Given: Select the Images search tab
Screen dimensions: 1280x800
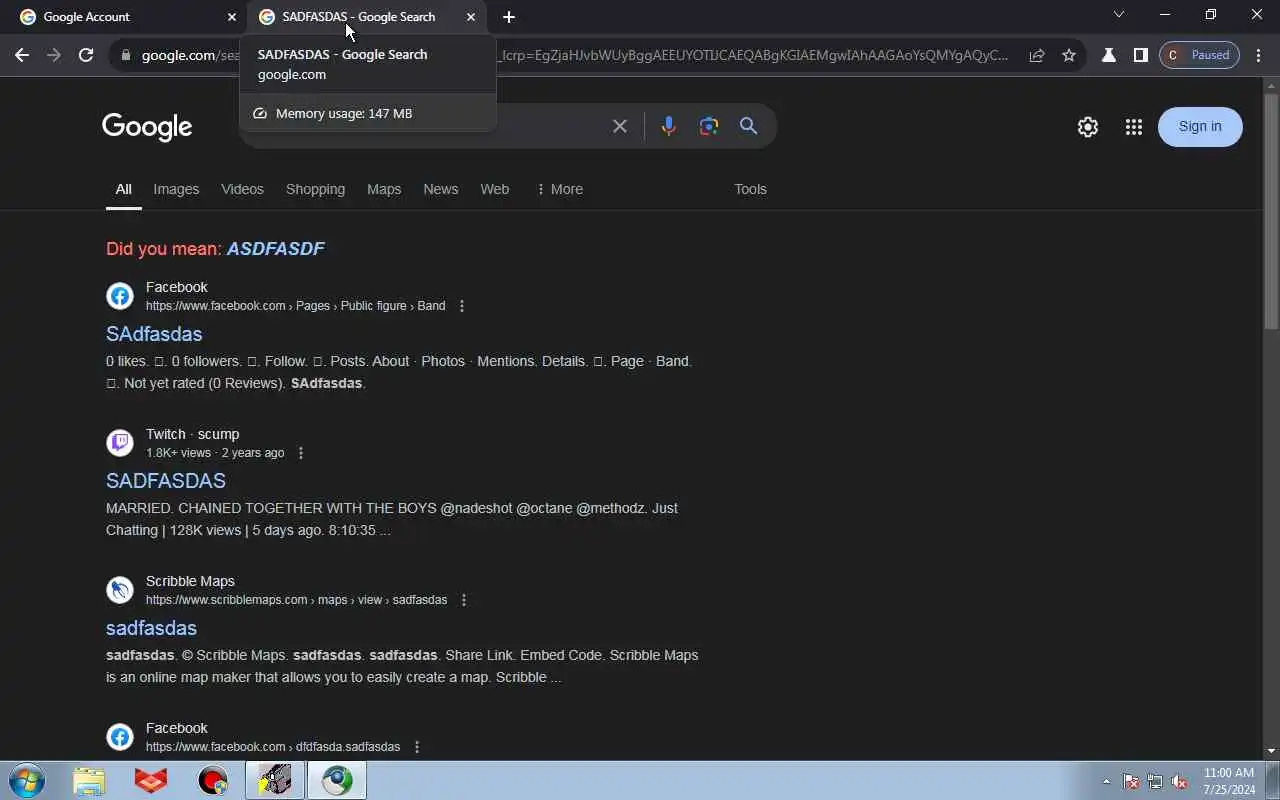Looking at the screenshot, I should tap(176, 189).
